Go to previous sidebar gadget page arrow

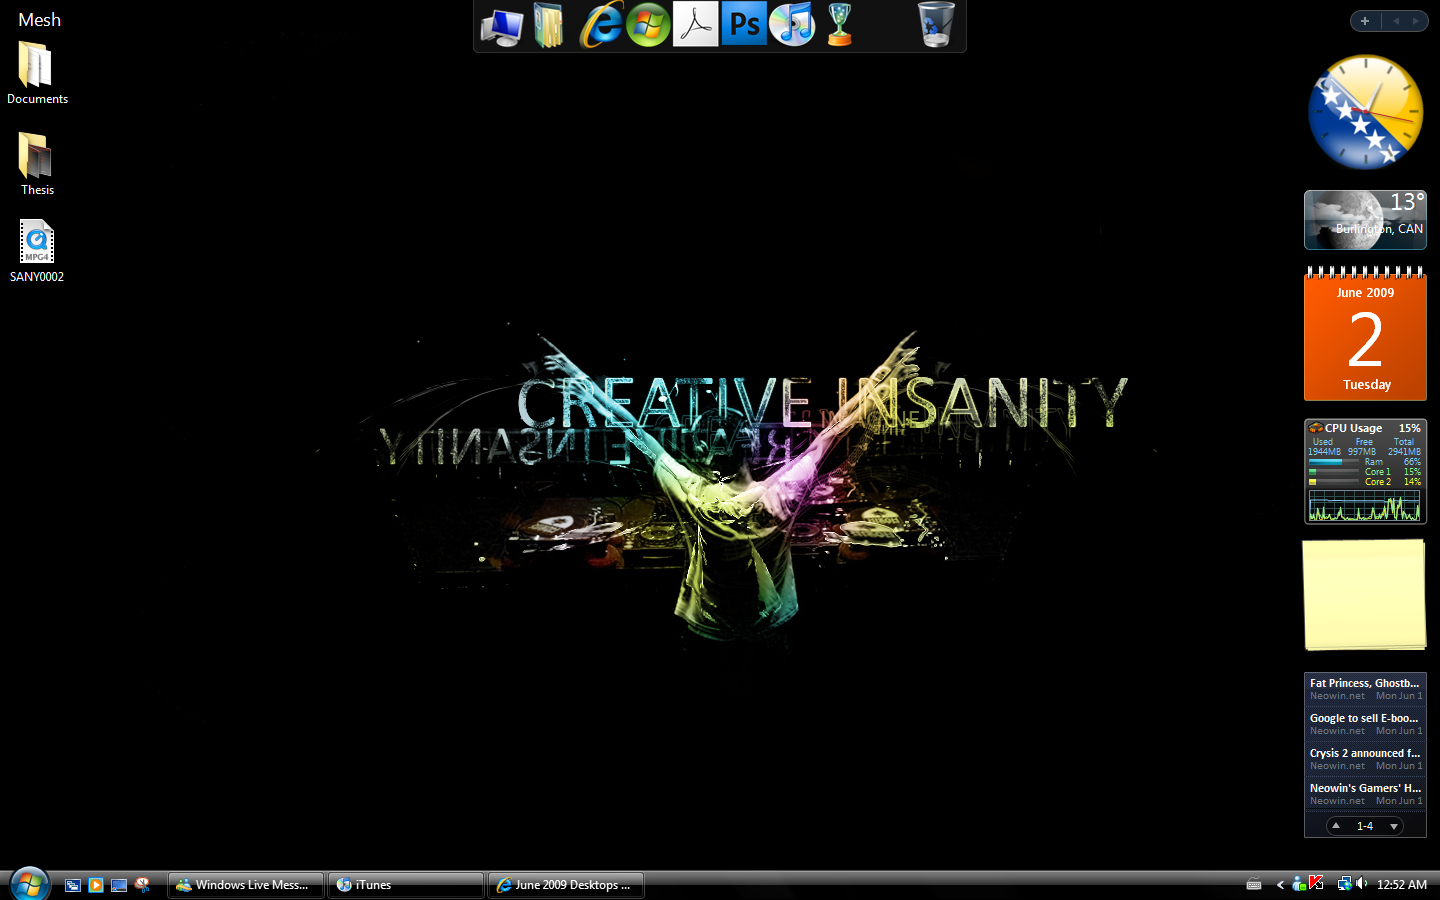pos(1395,21)
